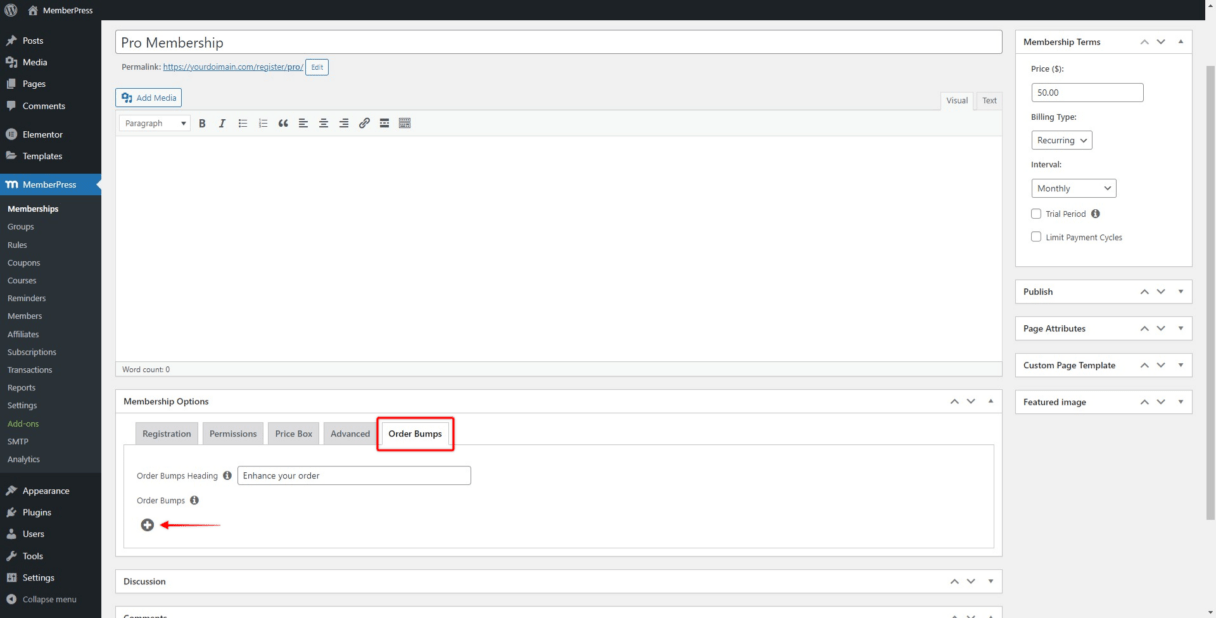
Task: Open the permalink yourdomain.com register link
Action: pos(233,67)
